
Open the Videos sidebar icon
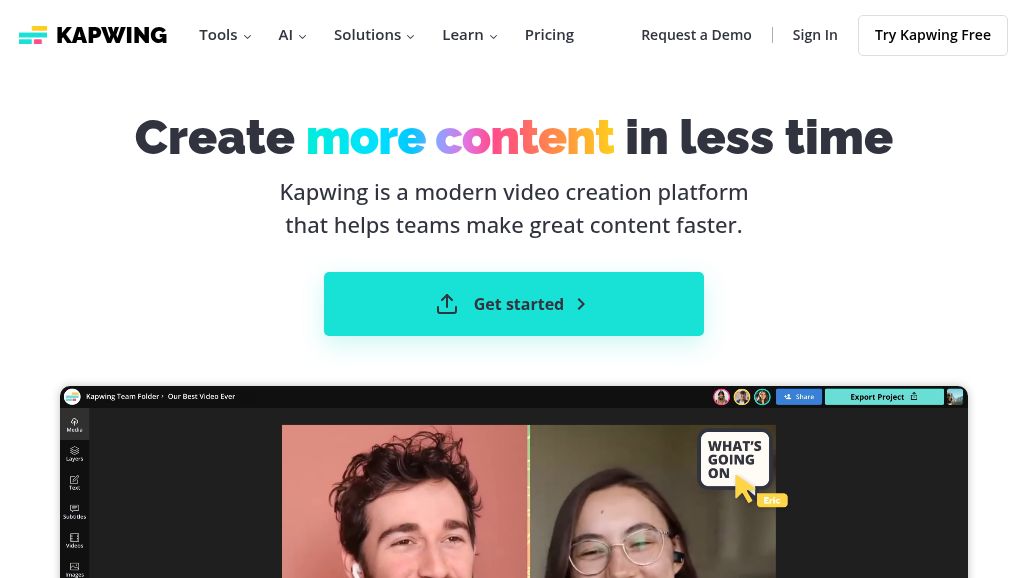click(x=74, y=540)
